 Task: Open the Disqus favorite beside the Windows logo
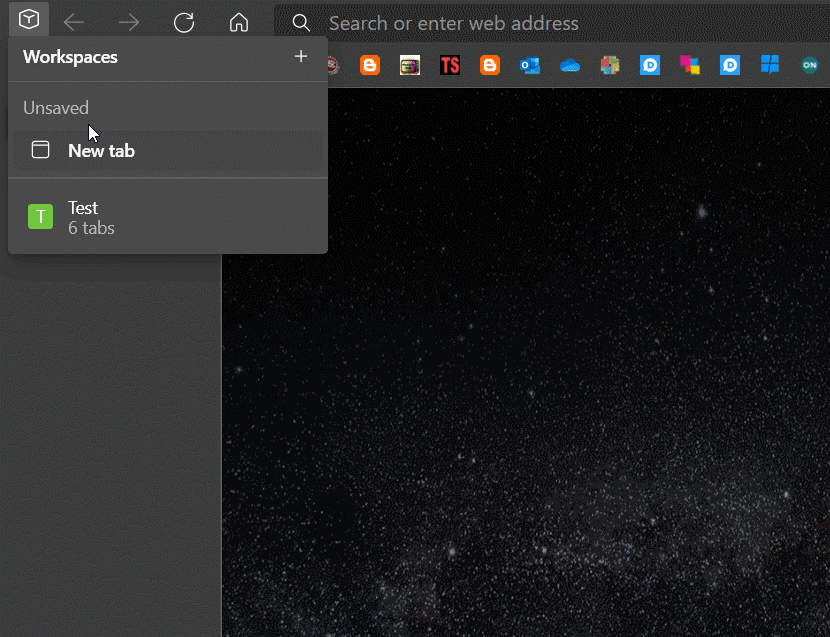coord(730,65)
